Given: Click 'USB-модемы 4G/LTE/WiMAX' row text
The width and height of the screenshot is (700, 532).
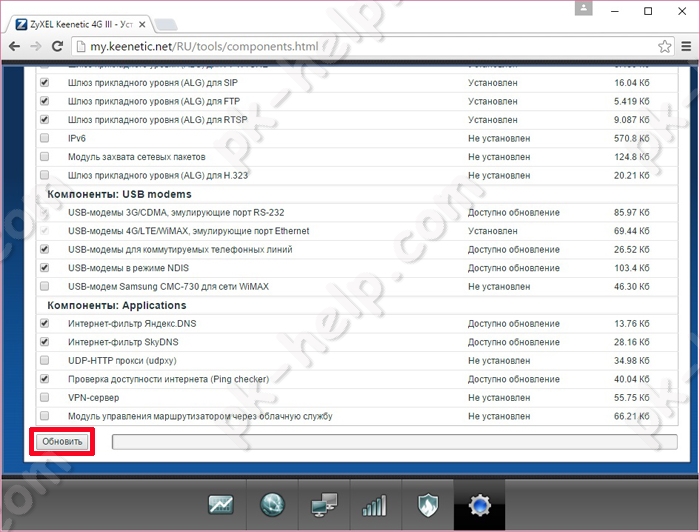Looking at the screenshot, I should 188,231.
